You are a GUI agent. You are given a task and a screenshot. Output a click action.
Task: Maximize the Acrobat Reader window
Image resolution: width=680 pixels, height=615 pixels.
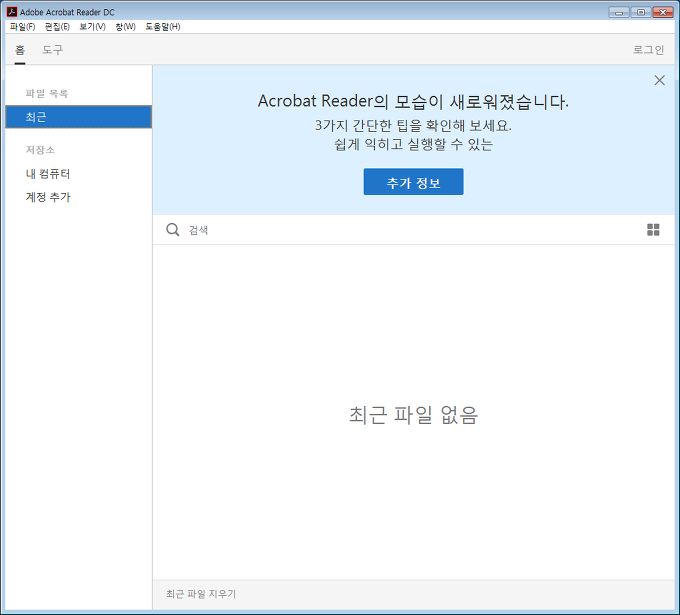(641, 12)
